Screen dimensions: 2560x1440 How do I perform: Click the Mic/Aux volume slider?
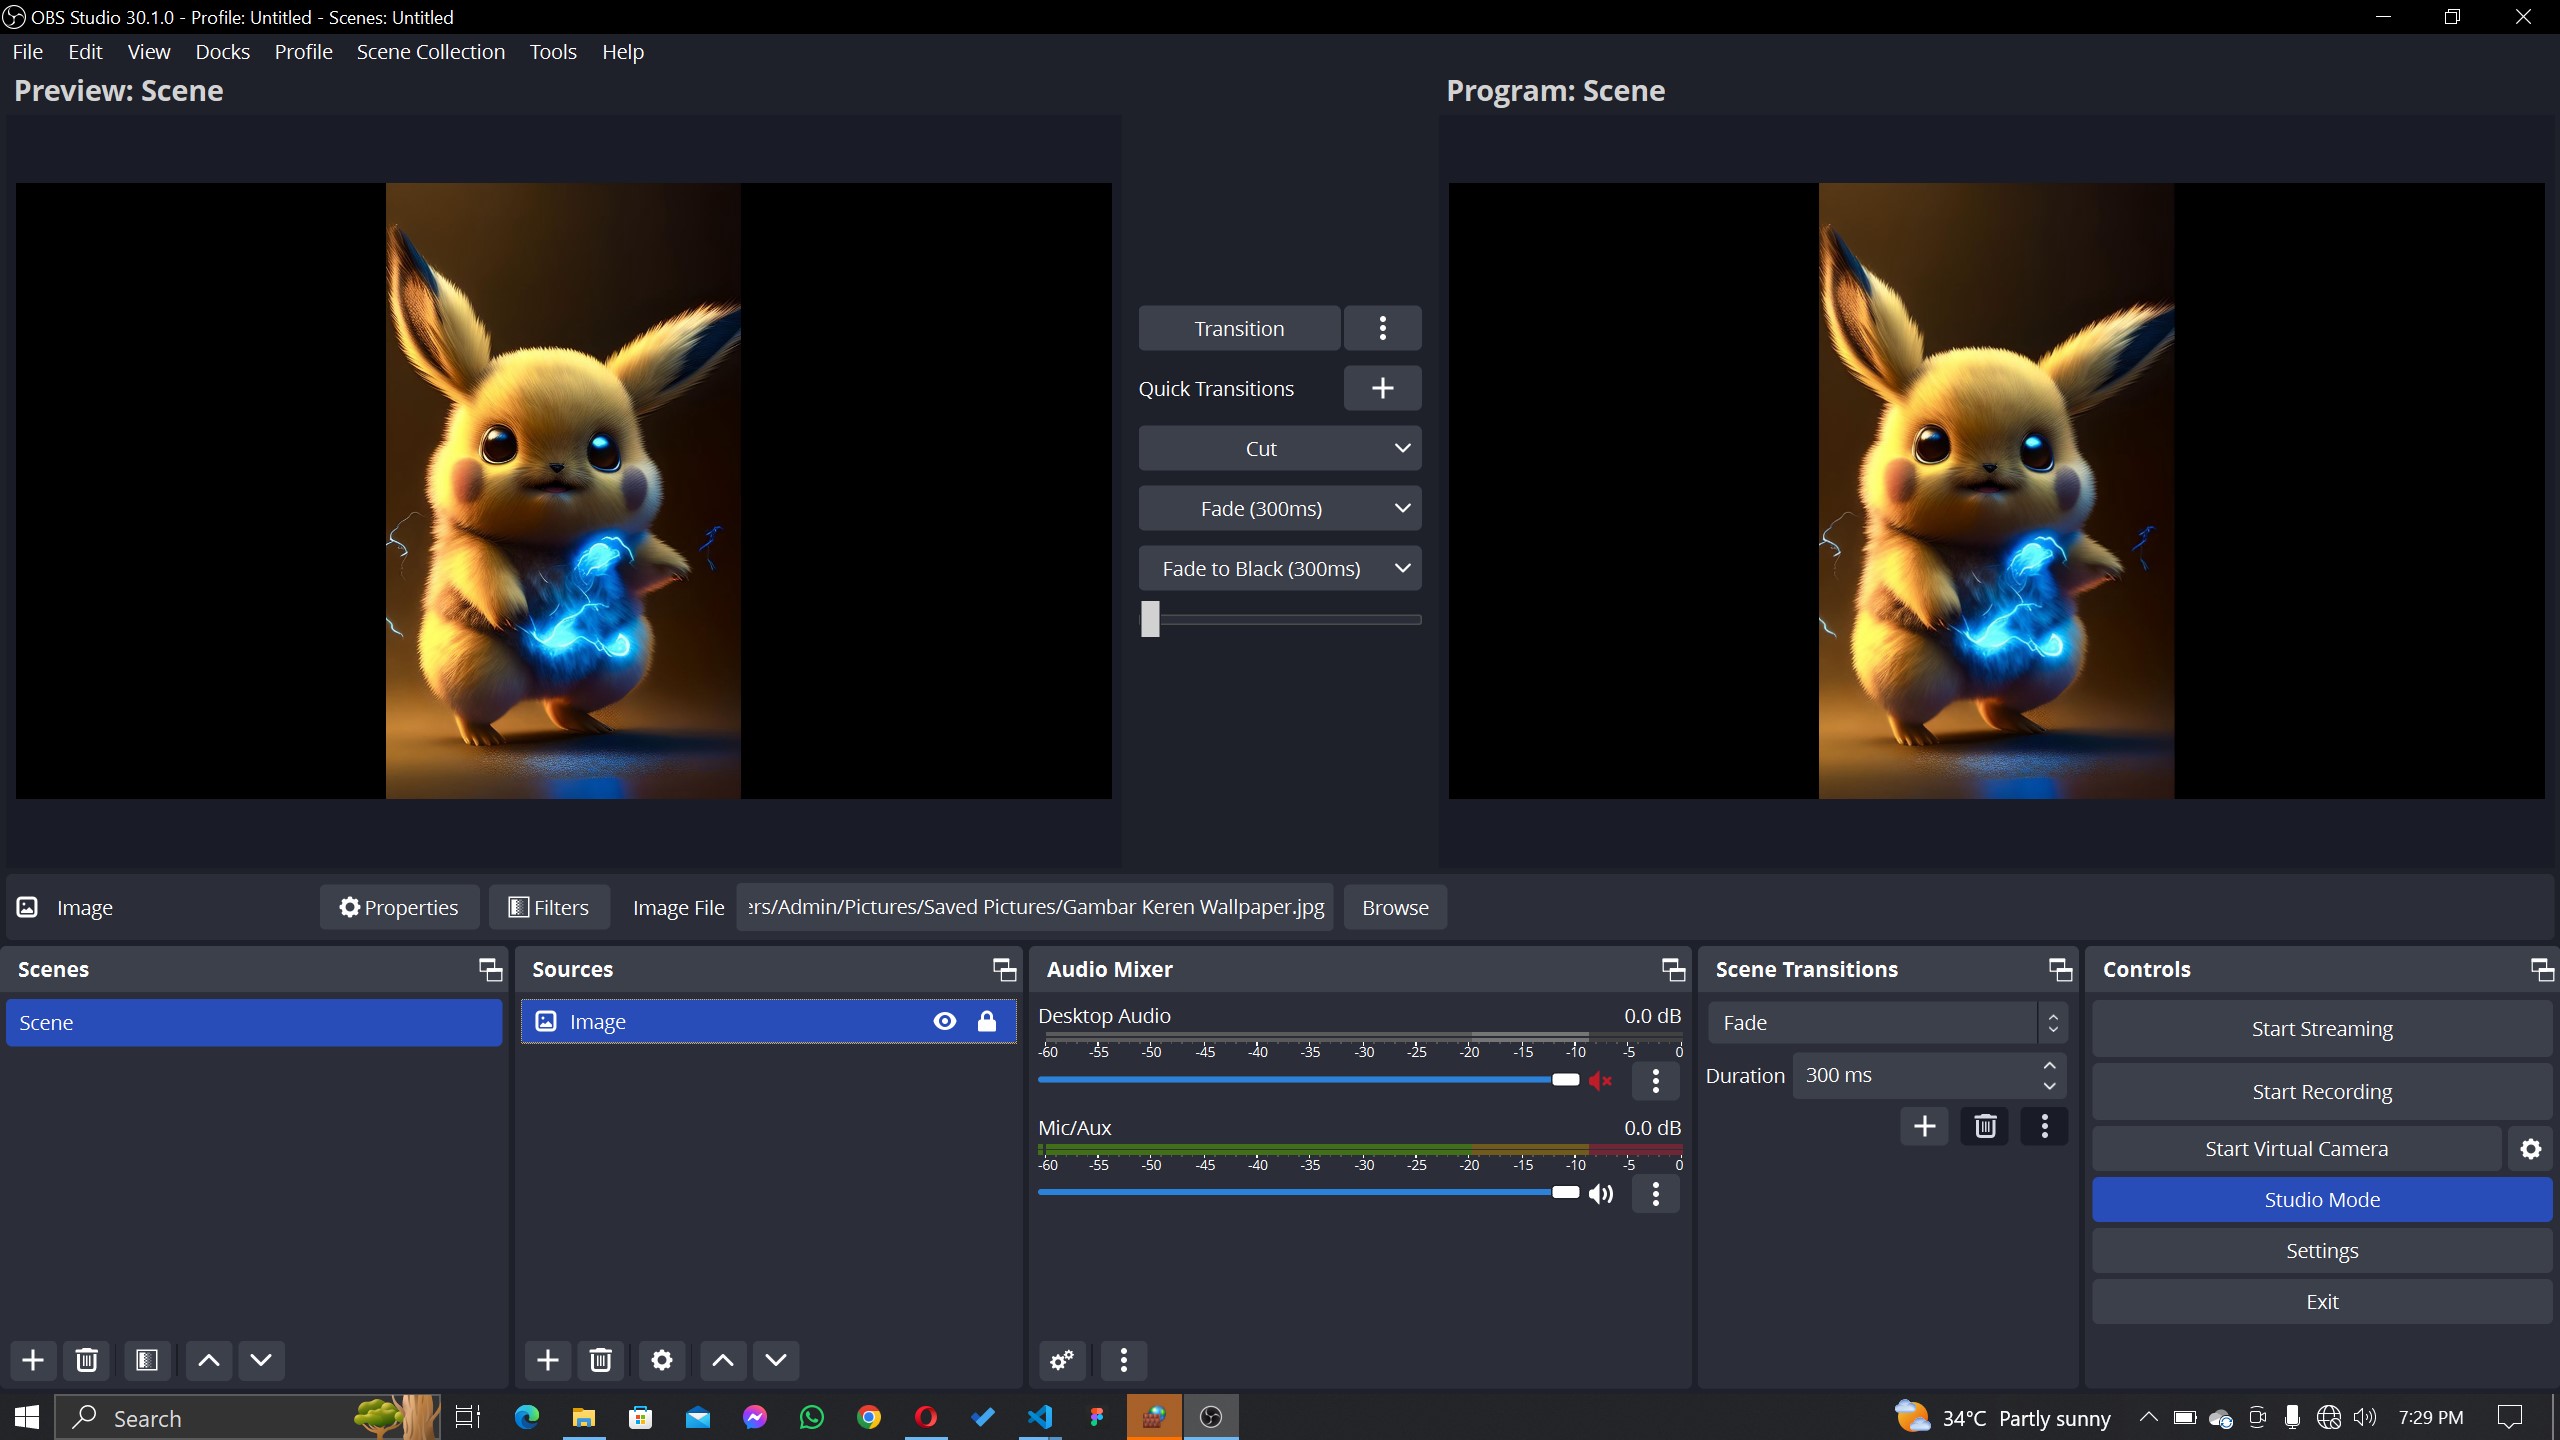(1300, 1192)
